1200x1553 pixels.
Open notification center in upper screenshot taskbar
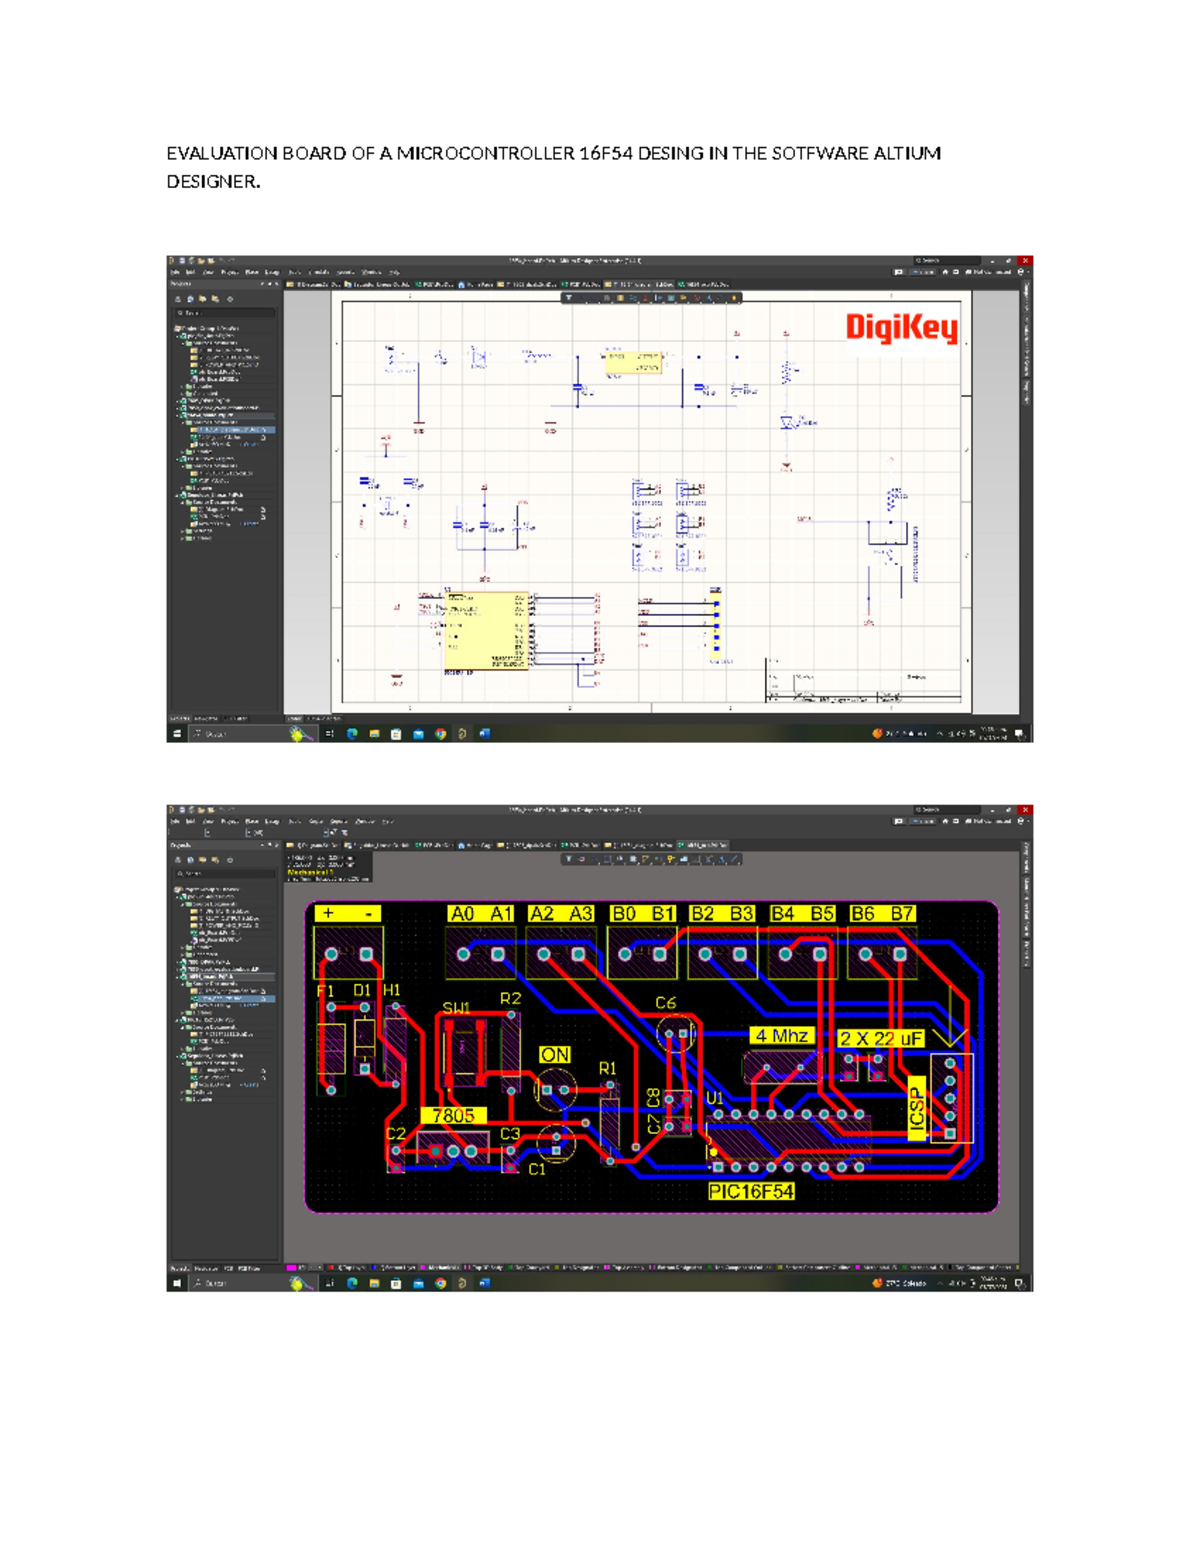(x=1019, y=734)
